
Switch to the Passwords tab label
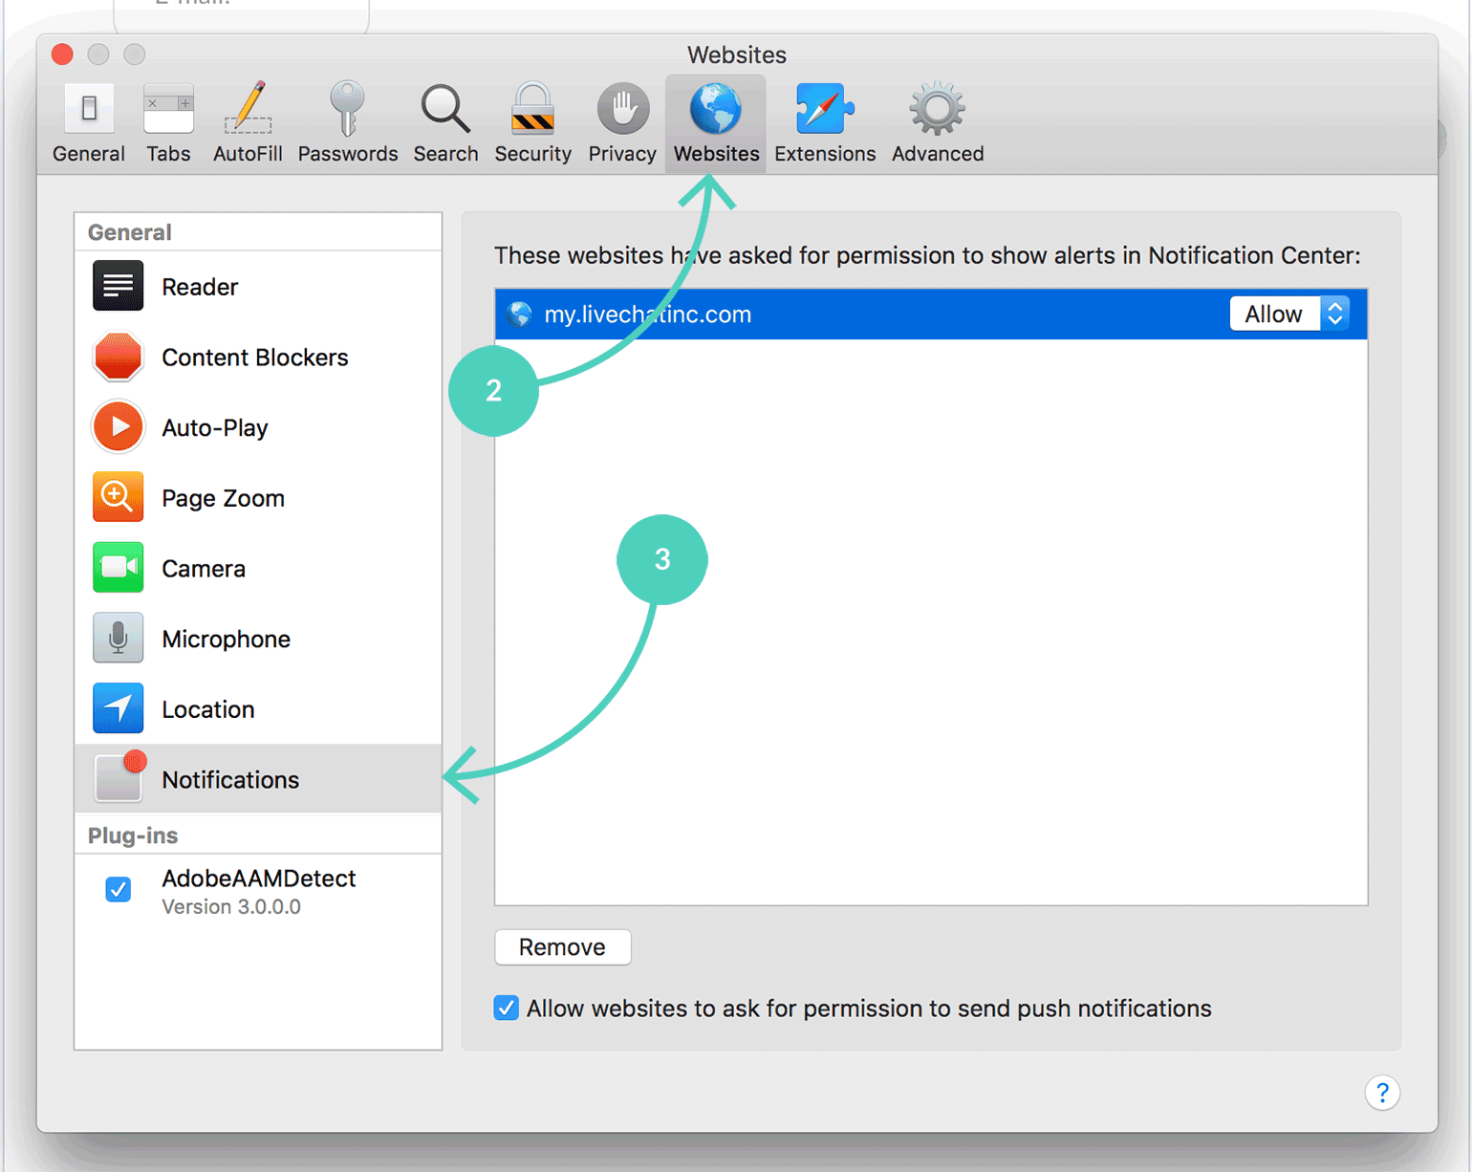pyautogui.click(x=348, y=154)
